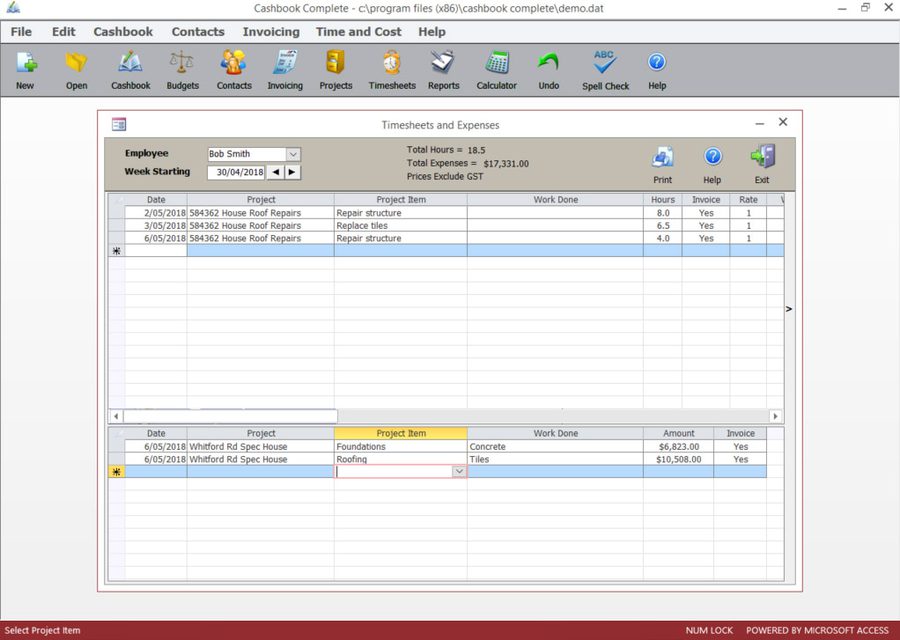
Task: Open the File menu
Action: click(x=21, y=32)
